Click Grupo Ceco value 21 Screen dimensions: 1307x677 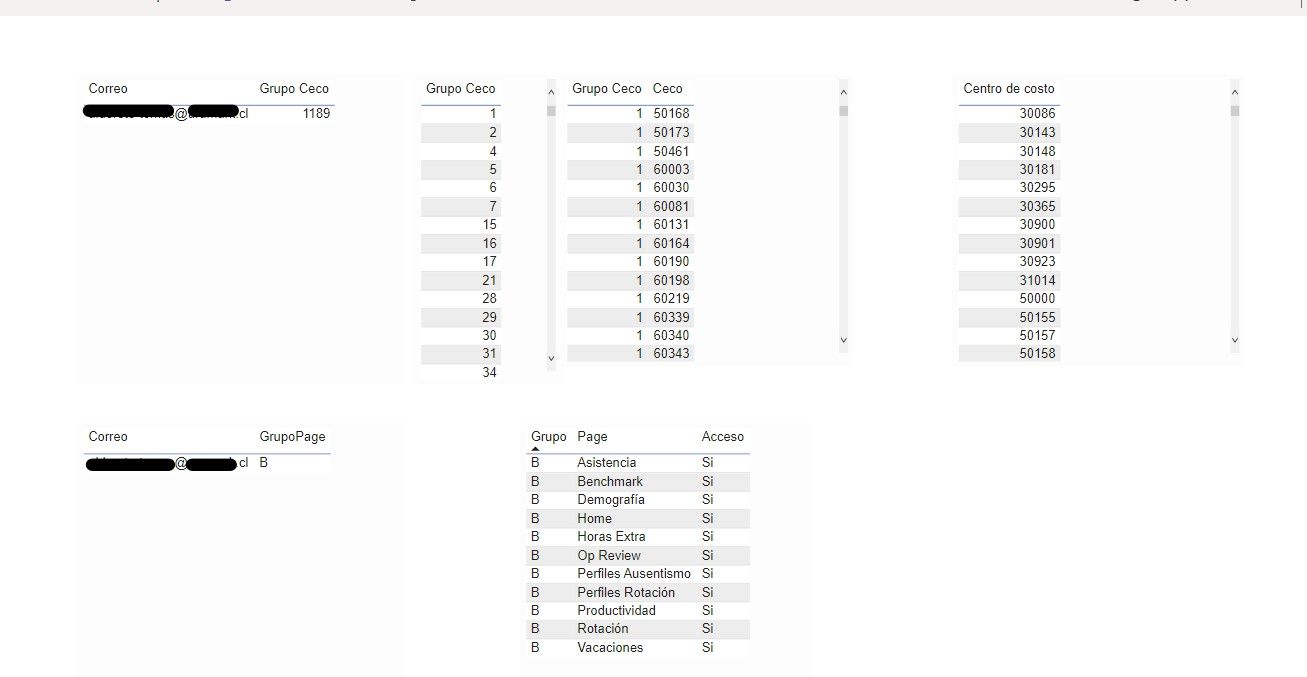point(489,280)
